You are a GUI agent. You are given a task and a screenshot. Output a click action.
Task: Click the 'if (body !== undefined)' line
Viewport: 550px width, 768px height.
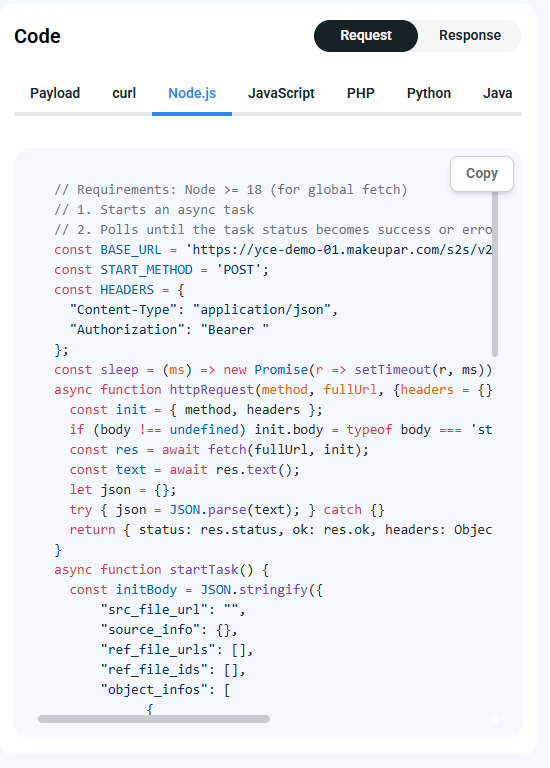point(281,430)
